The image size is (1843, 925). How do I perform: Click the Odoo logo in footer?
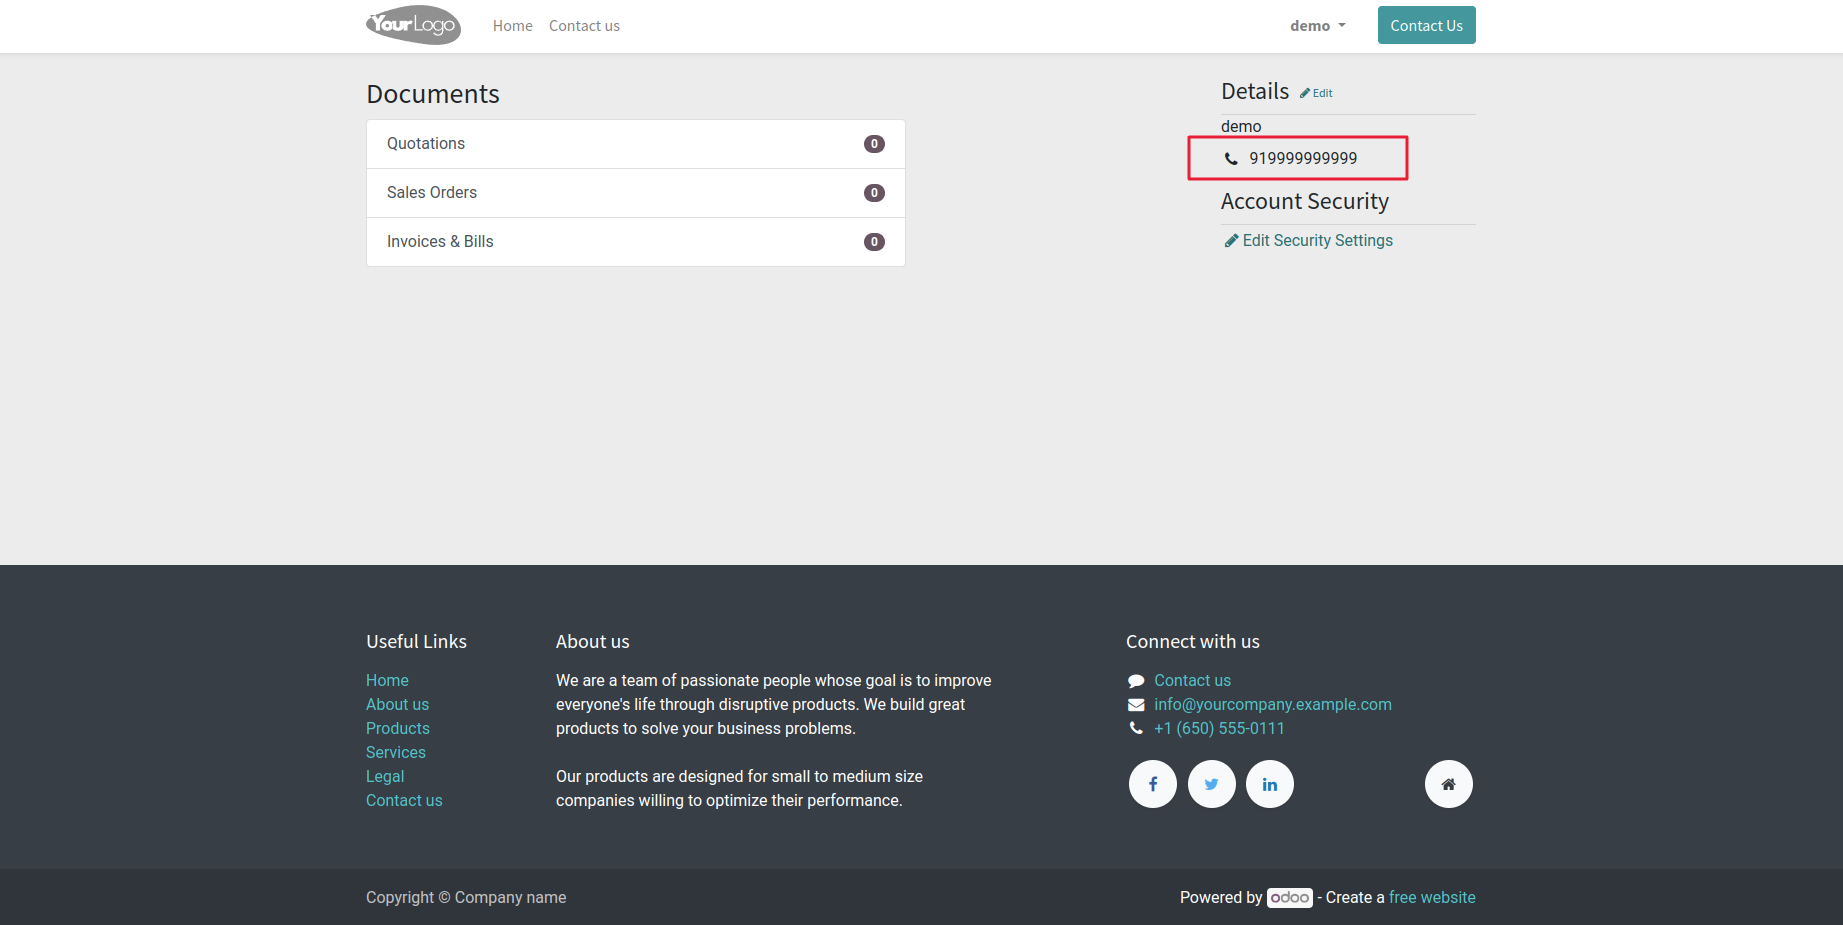[1289, 898]
